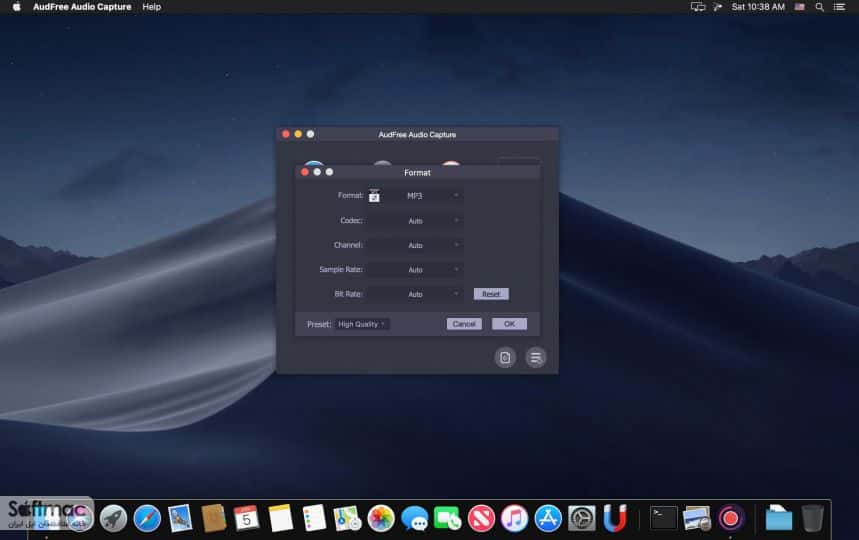Screen dimensions: 859x540
Task: Open the Preset High Quality dropdown
Action: click(x=362, y=324)
